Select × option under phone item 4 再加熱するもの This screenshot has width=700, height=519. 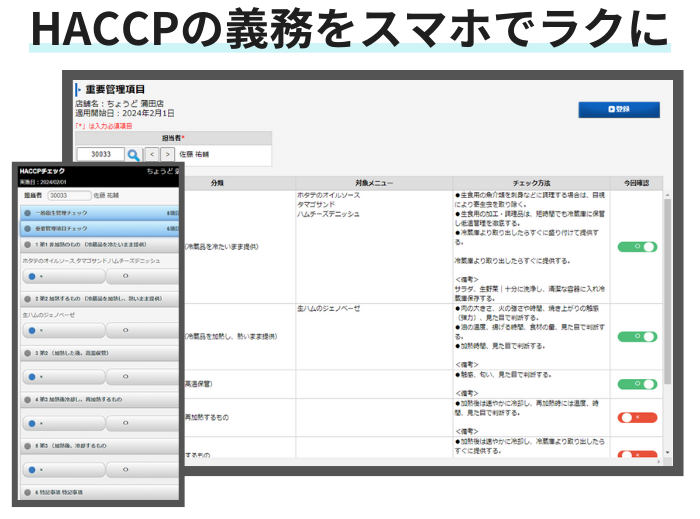[63, 423]
